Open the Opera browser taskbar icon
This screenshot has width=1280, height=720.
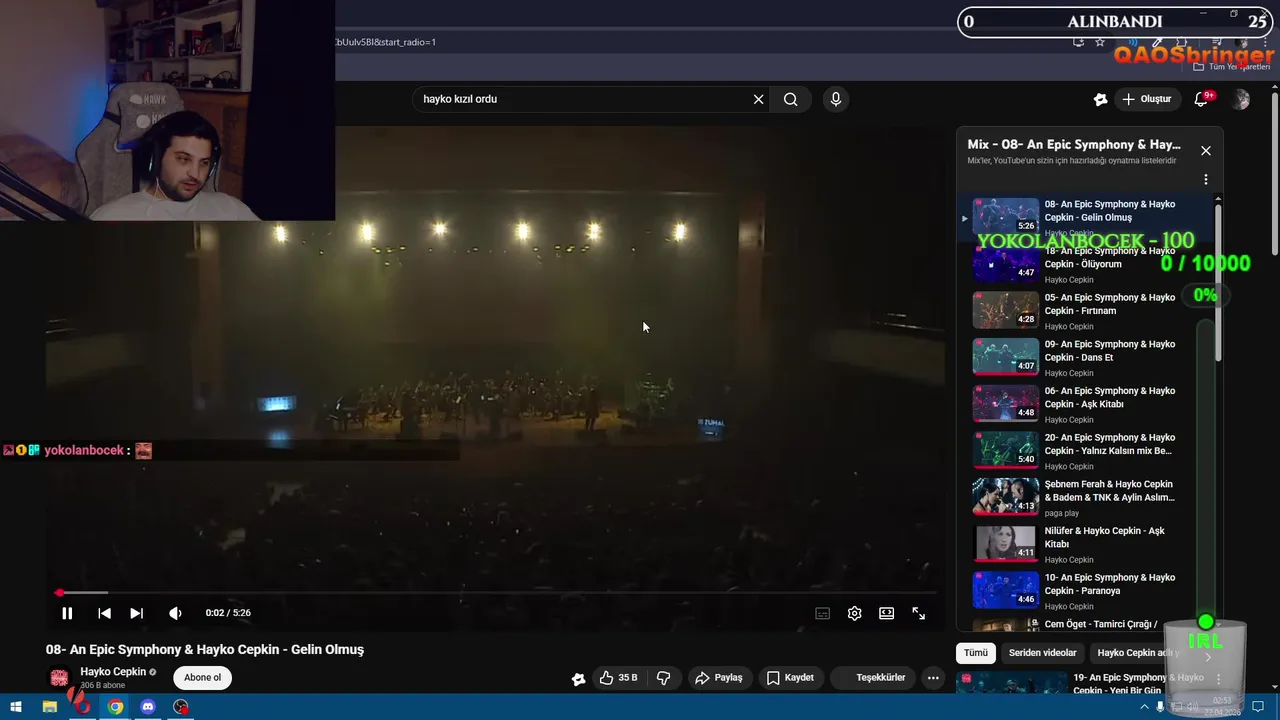[x=82, y=707]
